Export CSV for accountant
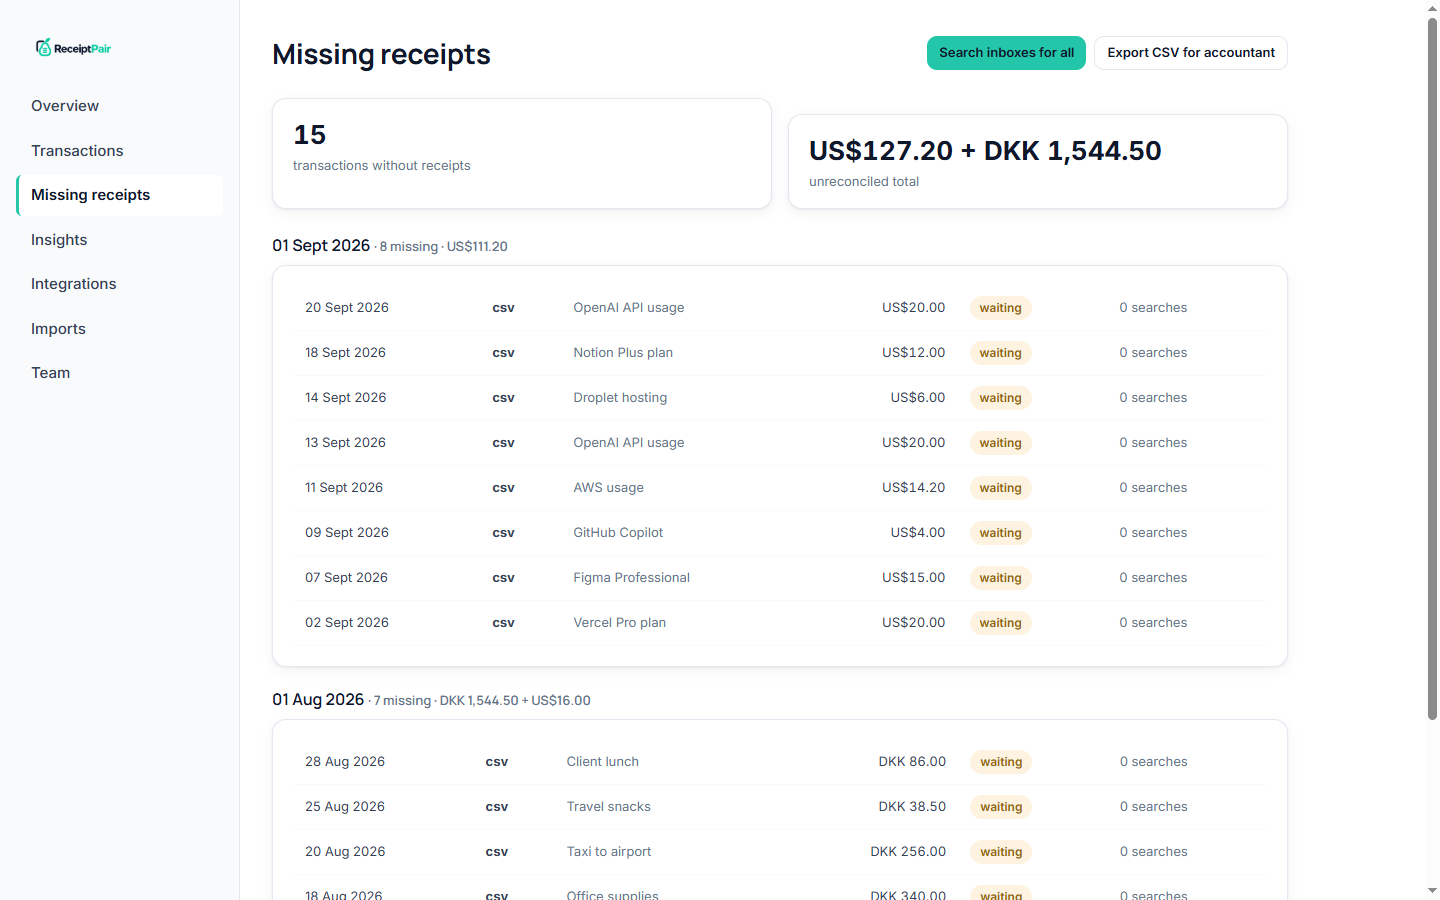1440x900 pixels. tap(1191, 53)
